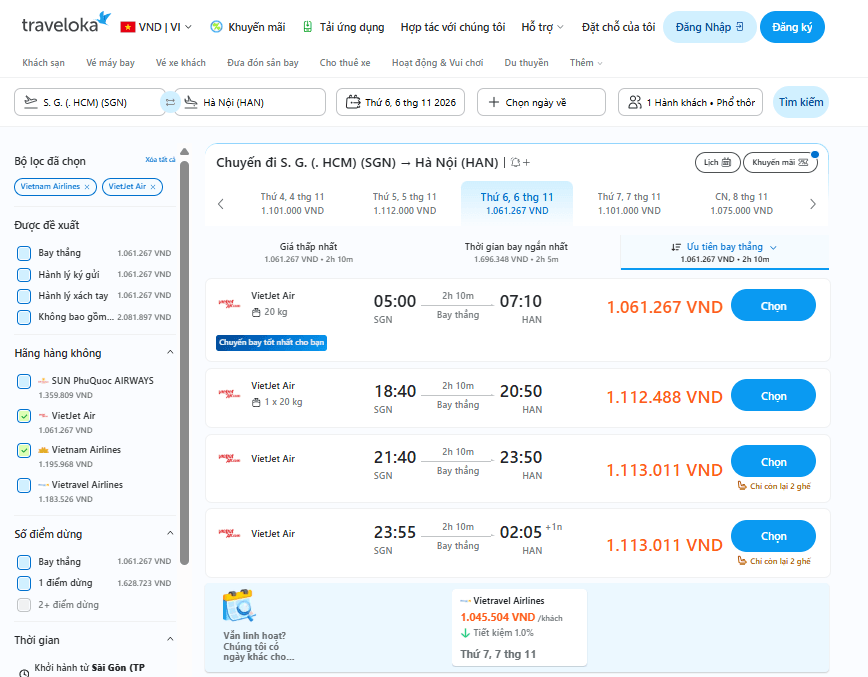The height and width of the screenshot is (677, 868).
Task: Click the Vietnam flag currency icon
Action: (x=128, y=27)
